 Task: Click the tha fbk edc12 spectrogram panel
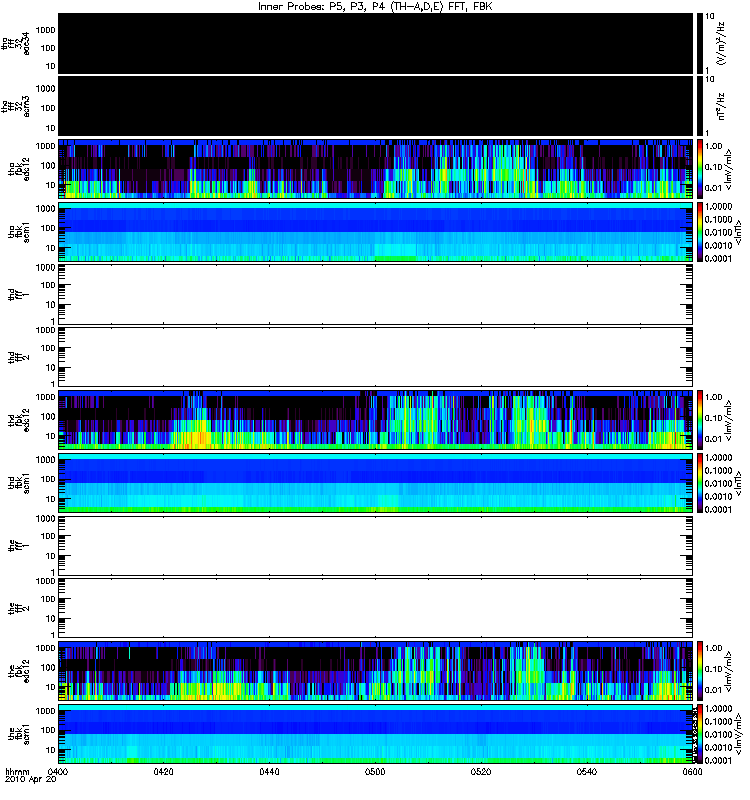pyautogui.click(x=375, y=169)
